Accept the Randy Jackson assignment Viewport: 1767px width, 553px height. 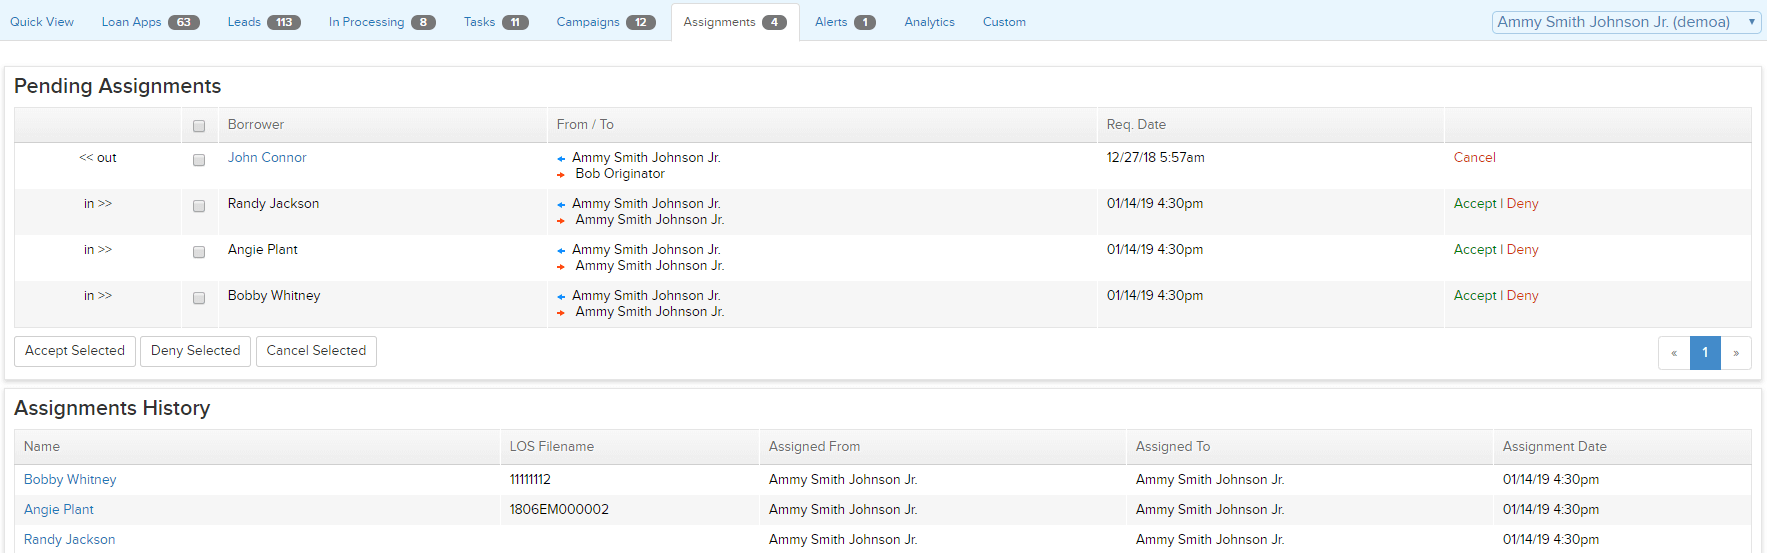(1474, 204)
